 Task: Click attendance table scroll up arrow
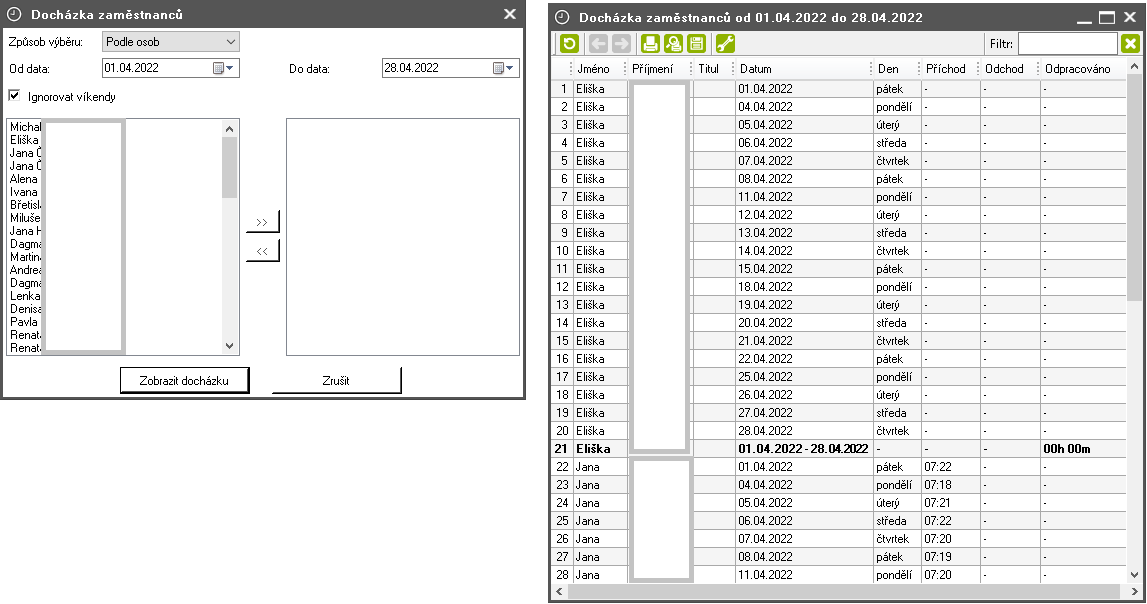click(1134, 67)
